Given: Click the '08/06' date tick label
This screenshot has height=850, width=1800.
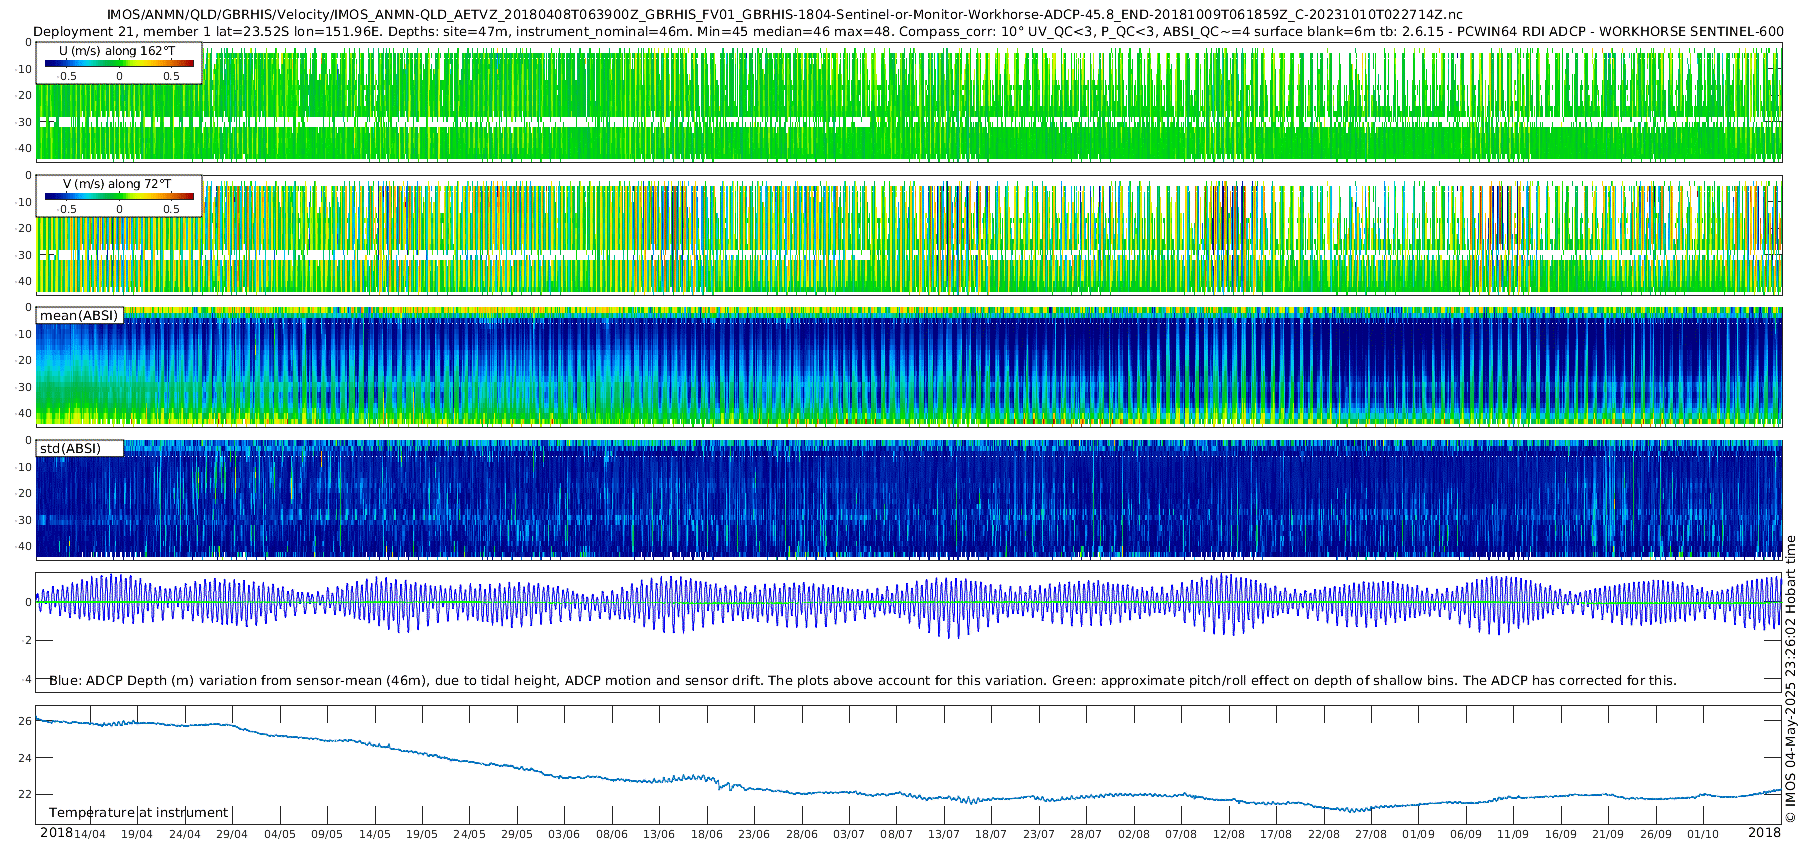Looking at the screenshot, I should point(612,834).
